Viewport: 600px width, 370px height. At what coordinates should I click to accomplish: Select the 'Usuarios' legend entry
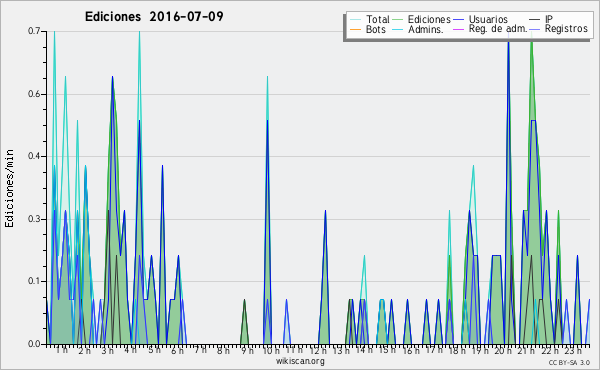click(x=480, y=19)
